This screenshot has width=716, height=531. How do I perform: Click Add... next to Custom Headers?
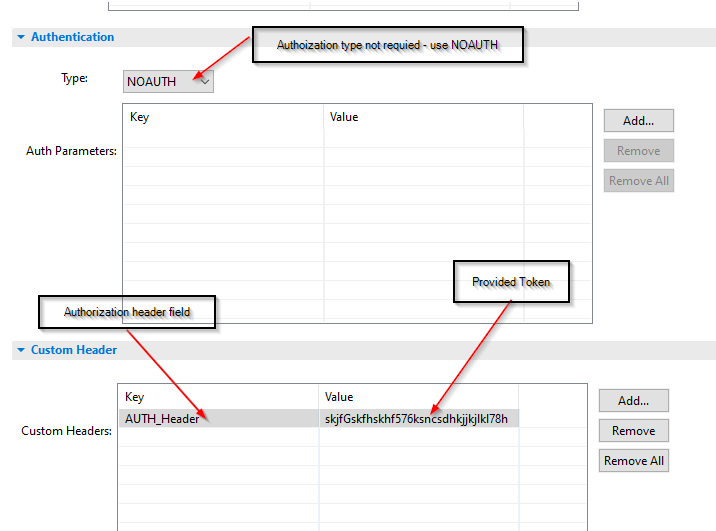633,401
